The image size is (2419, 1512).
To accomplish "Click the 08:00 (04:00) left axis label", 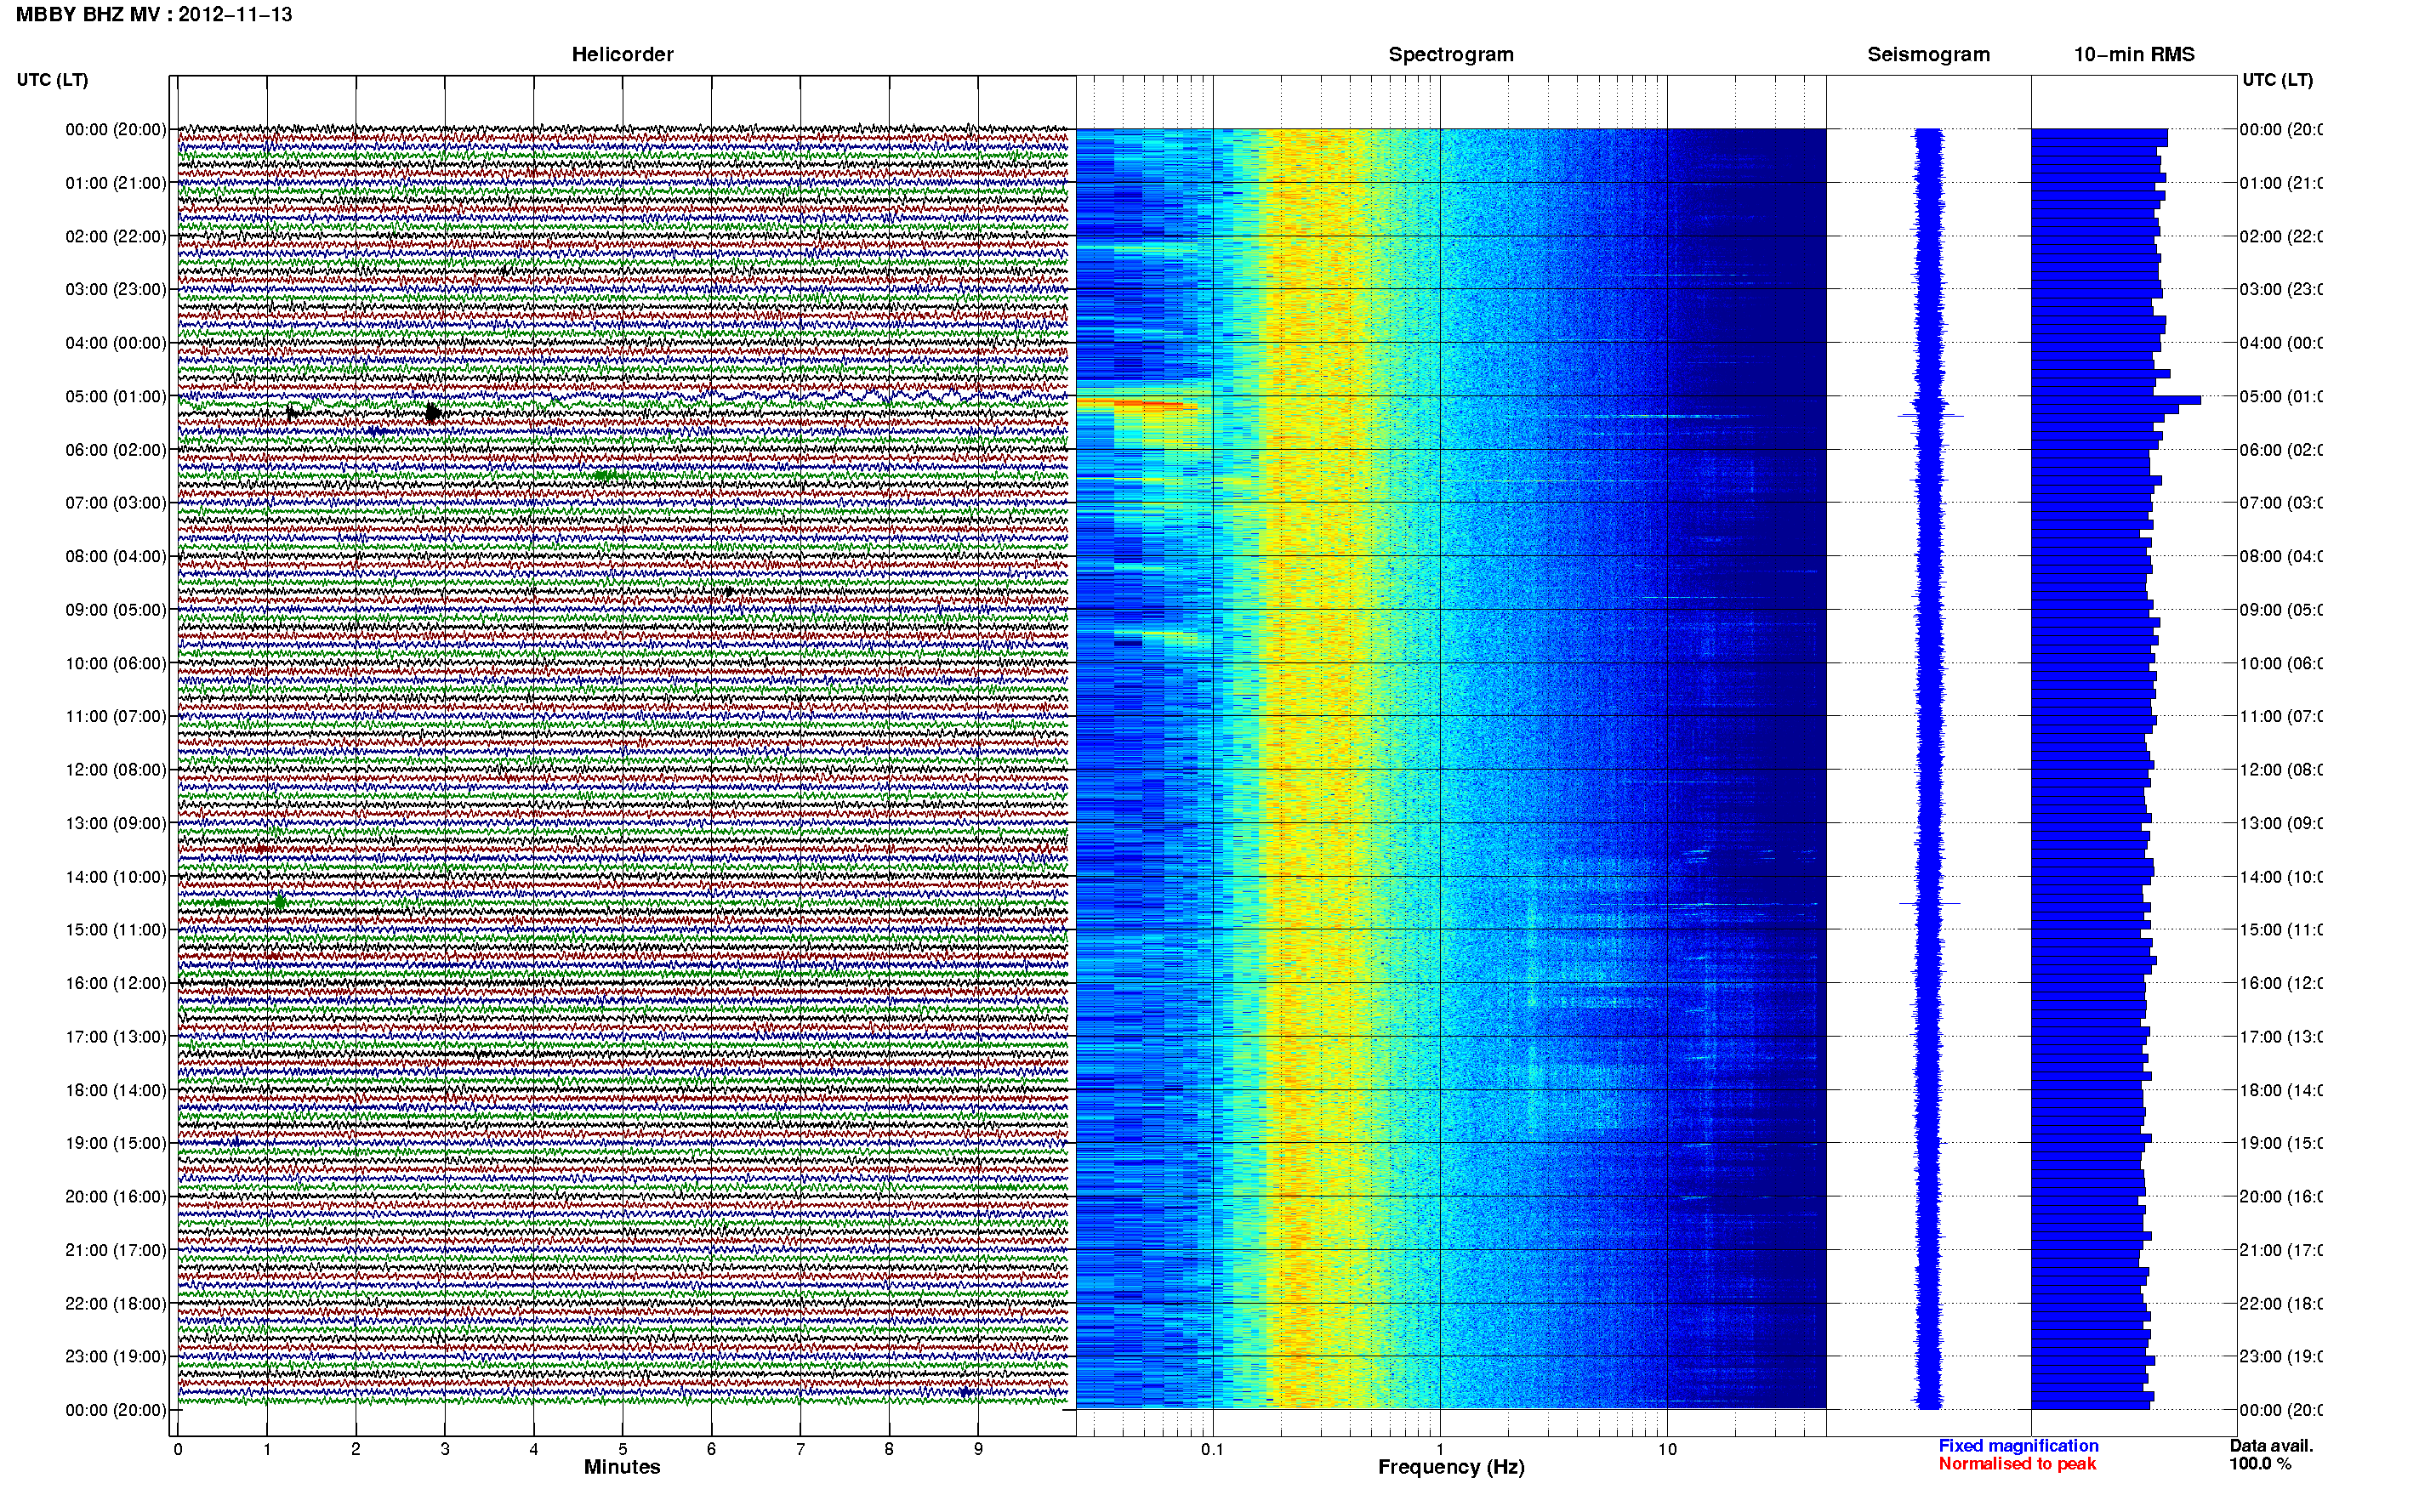I will (116, 557).
